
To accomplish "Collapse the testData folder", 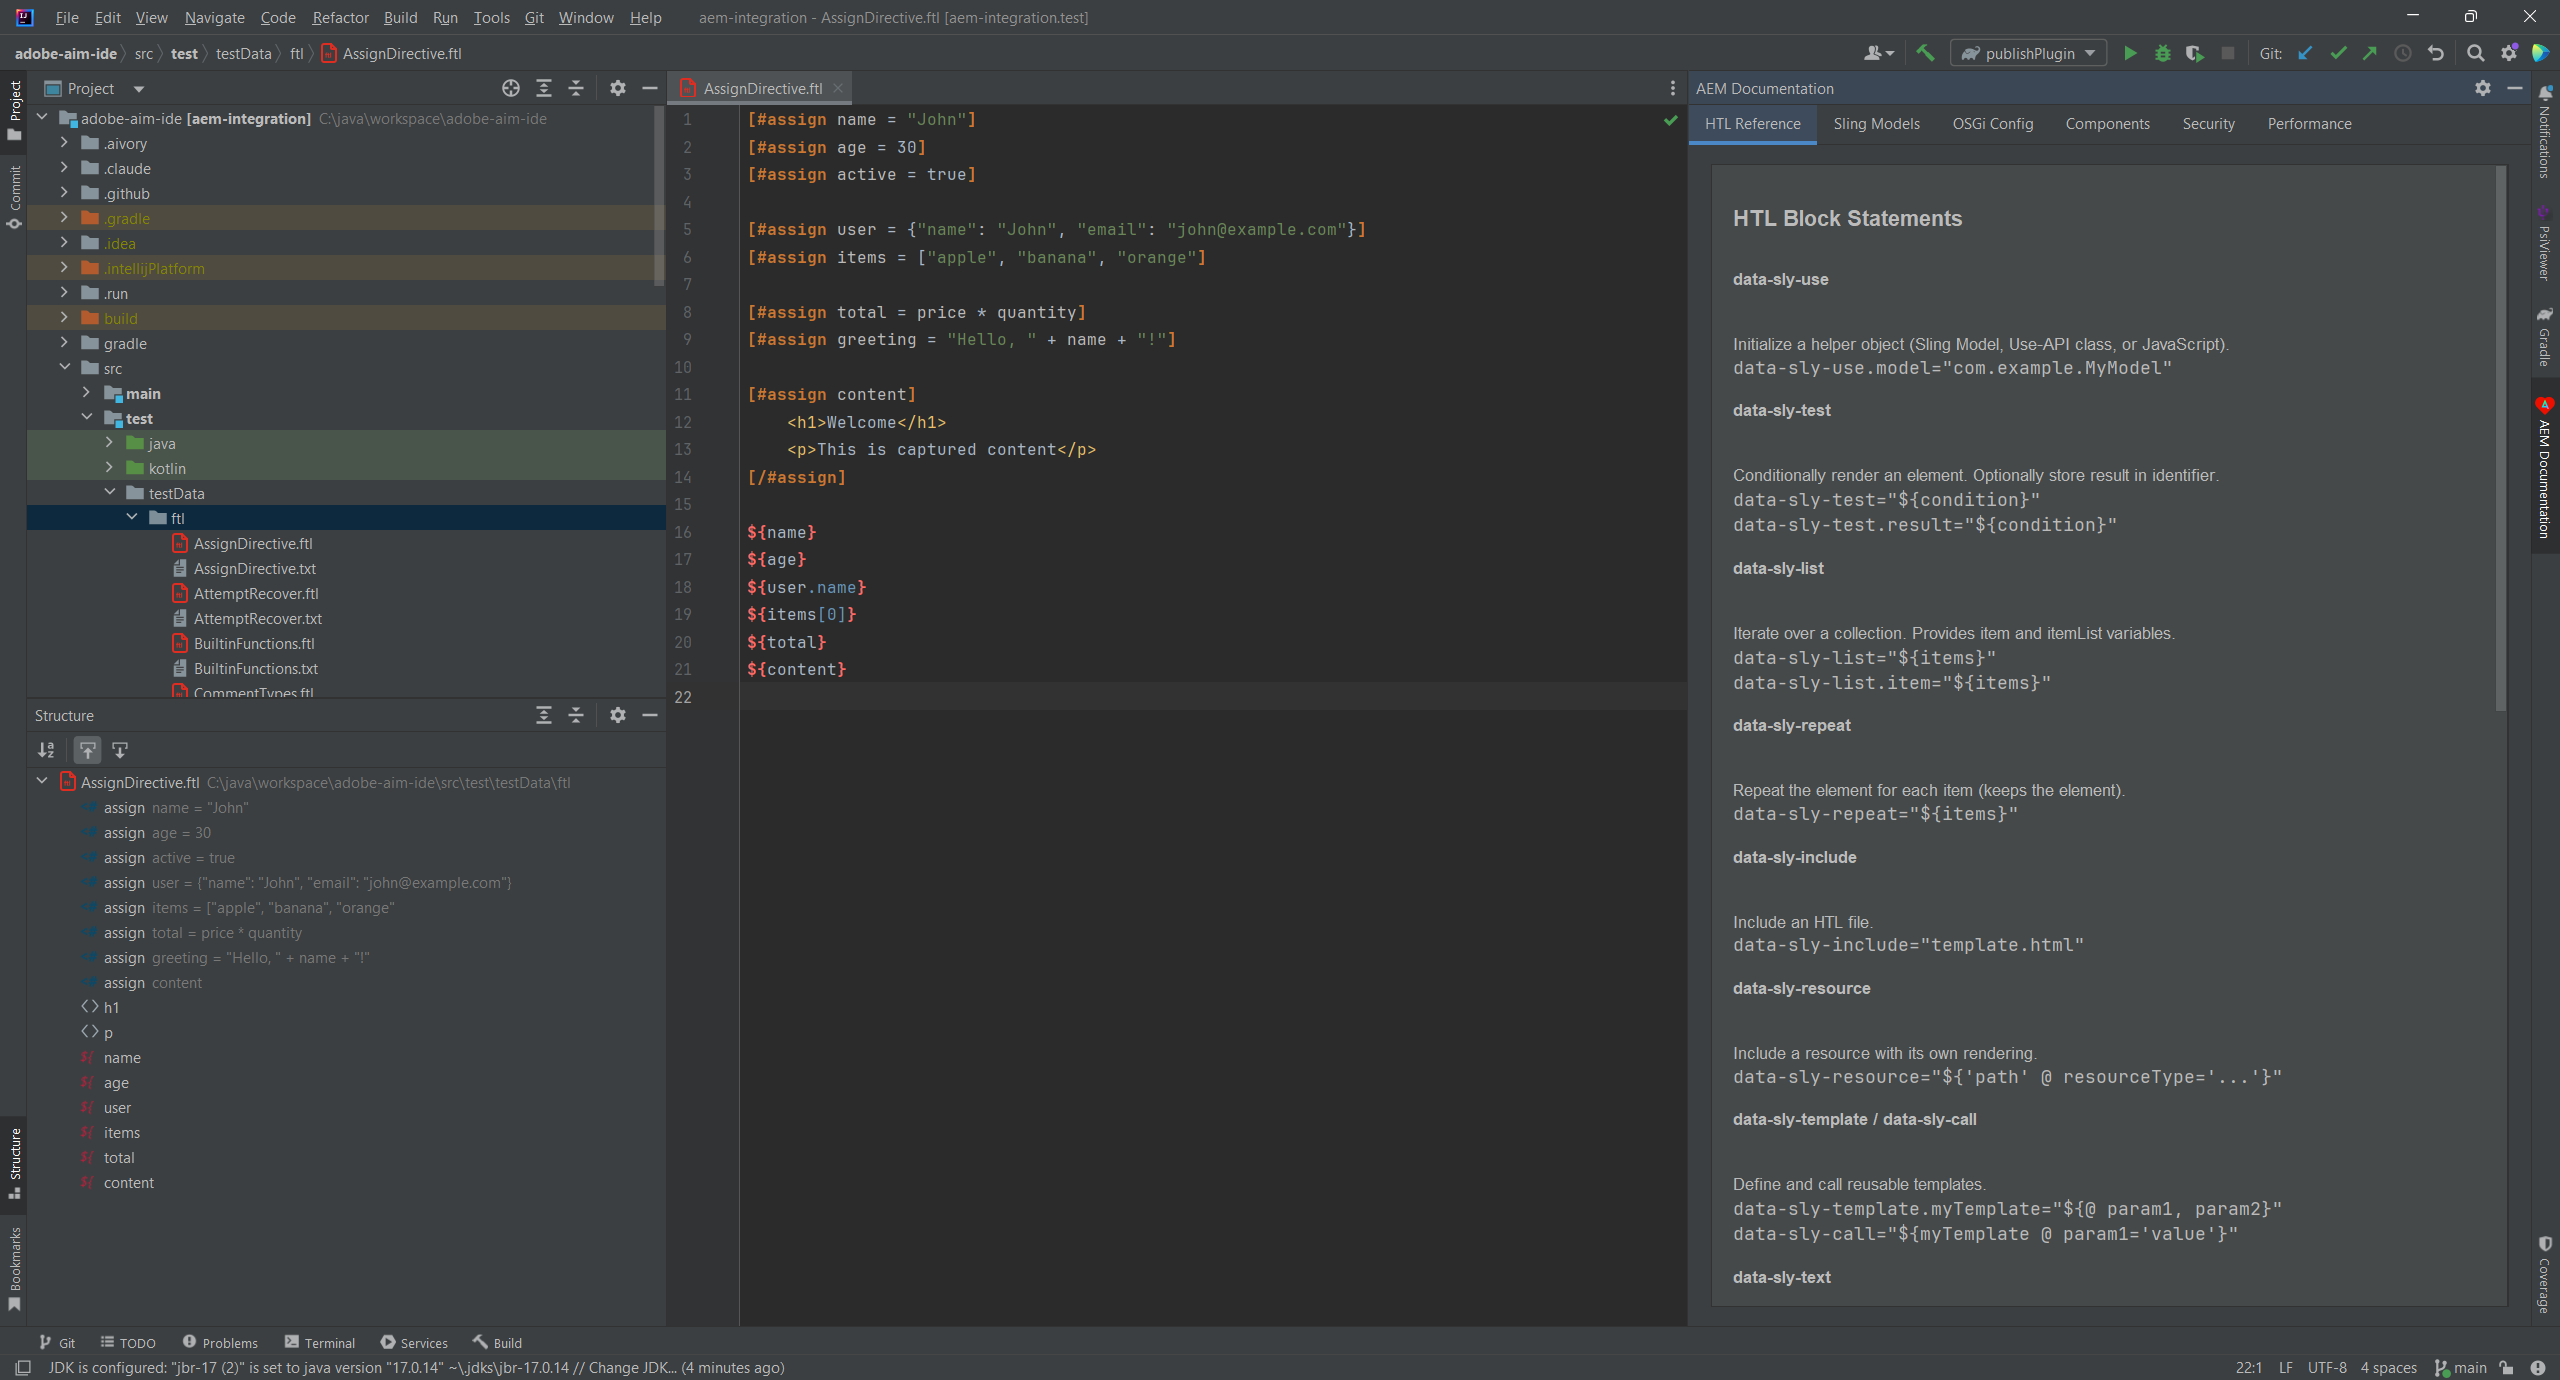I will (110, 493).
